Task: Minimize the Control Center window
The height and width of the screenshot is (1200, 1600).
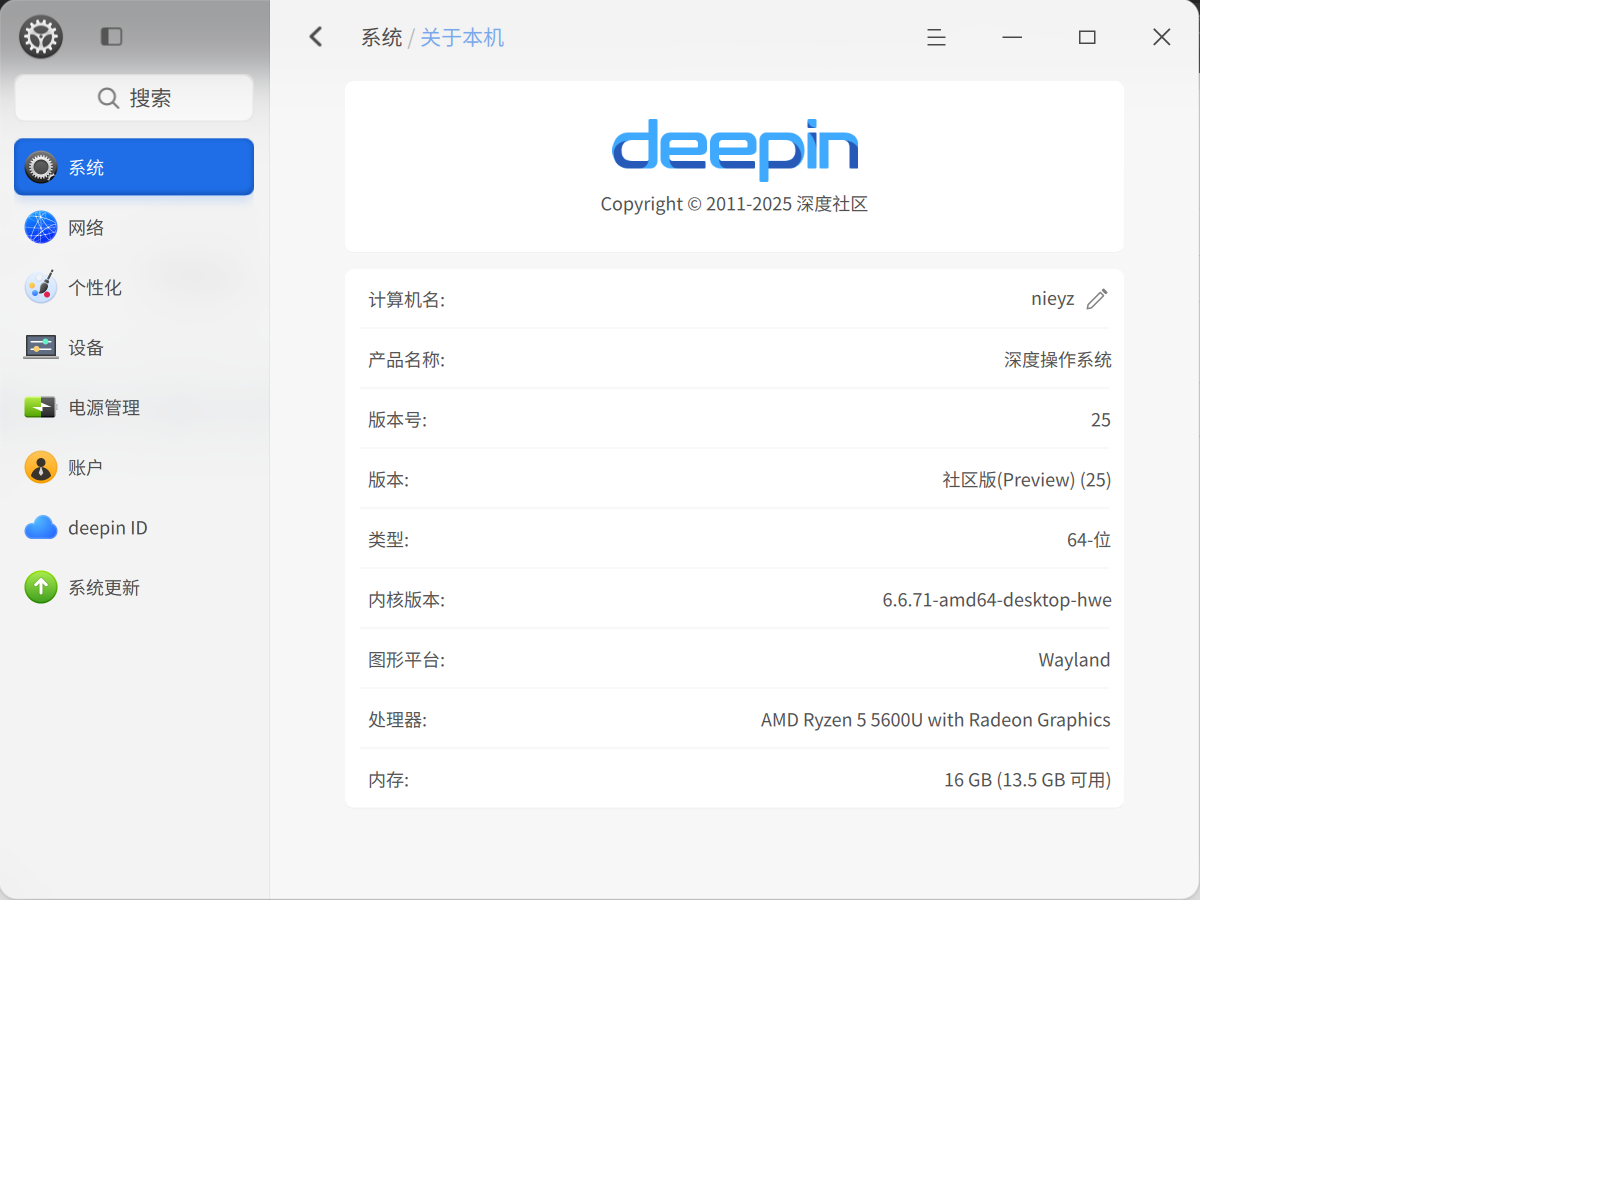Action: [x=1012, y=37]
